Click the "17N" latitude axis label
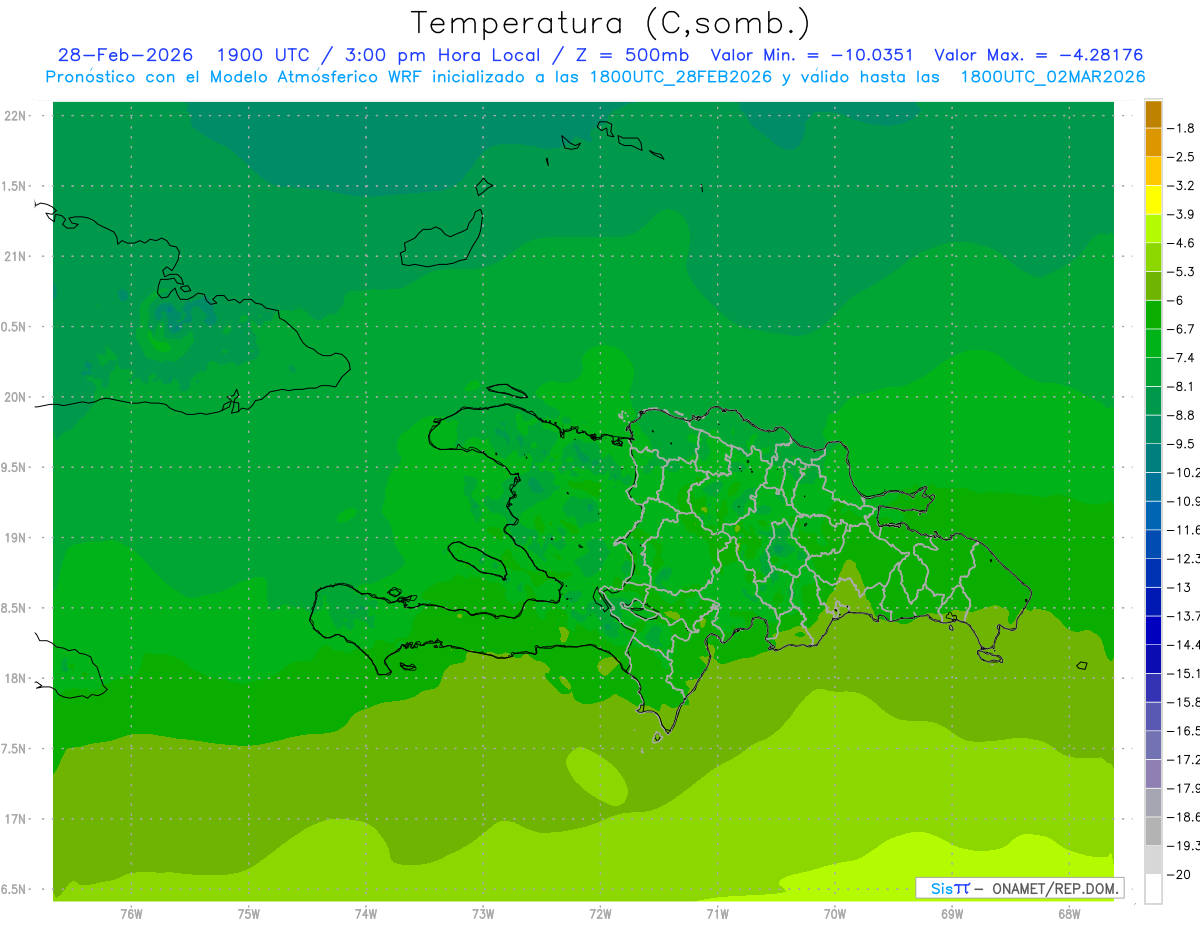 (x=16, y=819)
